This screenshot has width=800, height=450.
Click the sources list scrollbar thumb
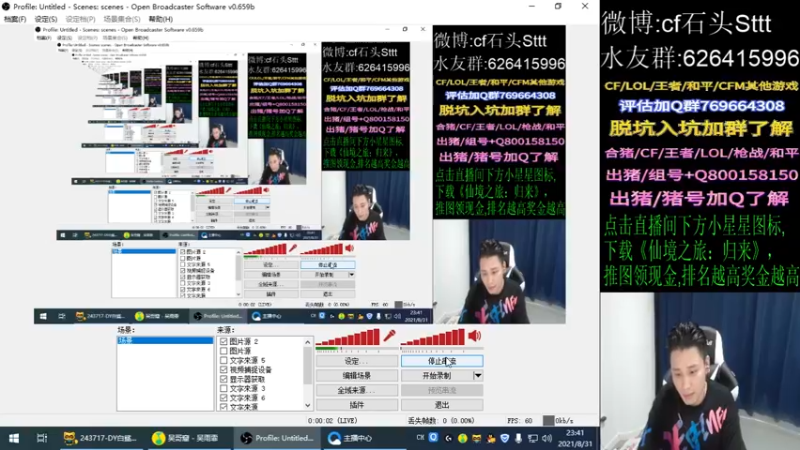point(308,366)
